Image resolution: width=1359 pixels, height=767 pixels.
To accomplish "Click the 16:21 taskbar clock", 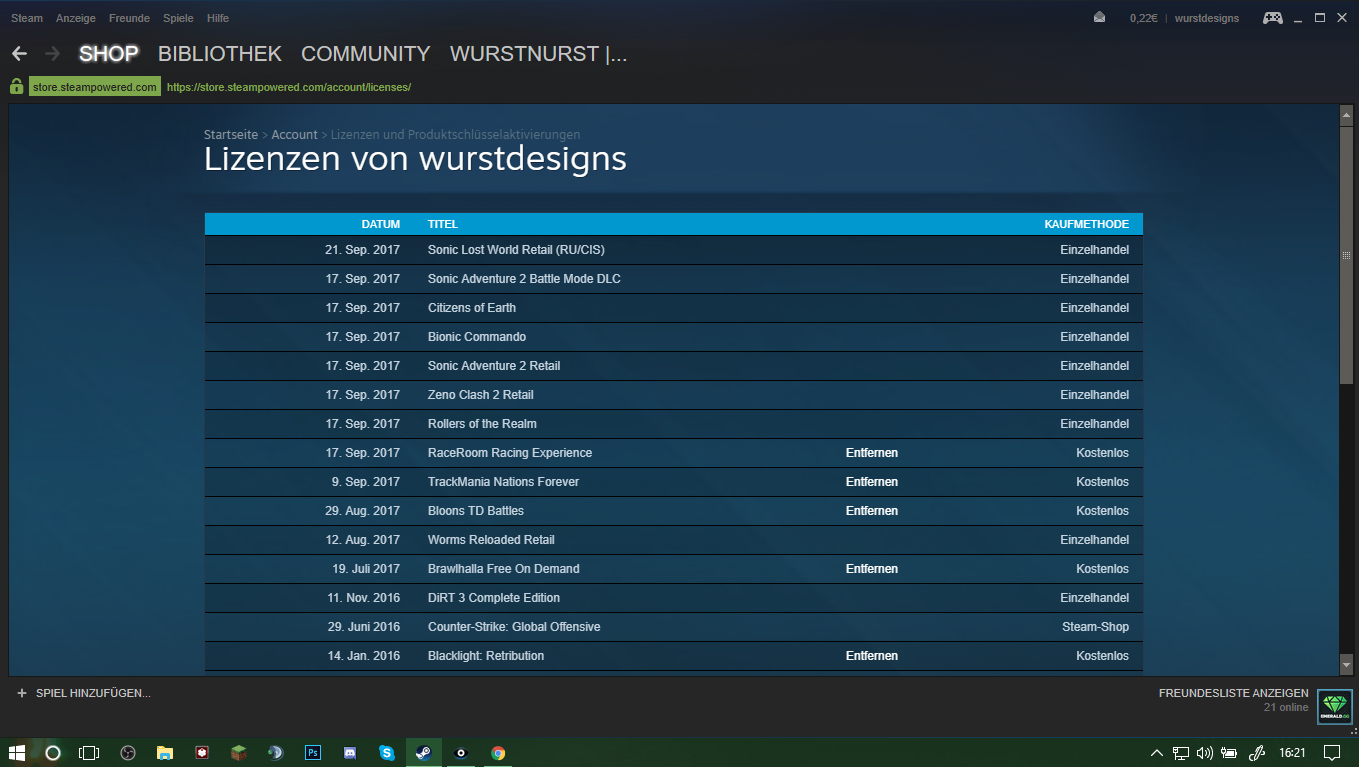I will point(1293,752).
